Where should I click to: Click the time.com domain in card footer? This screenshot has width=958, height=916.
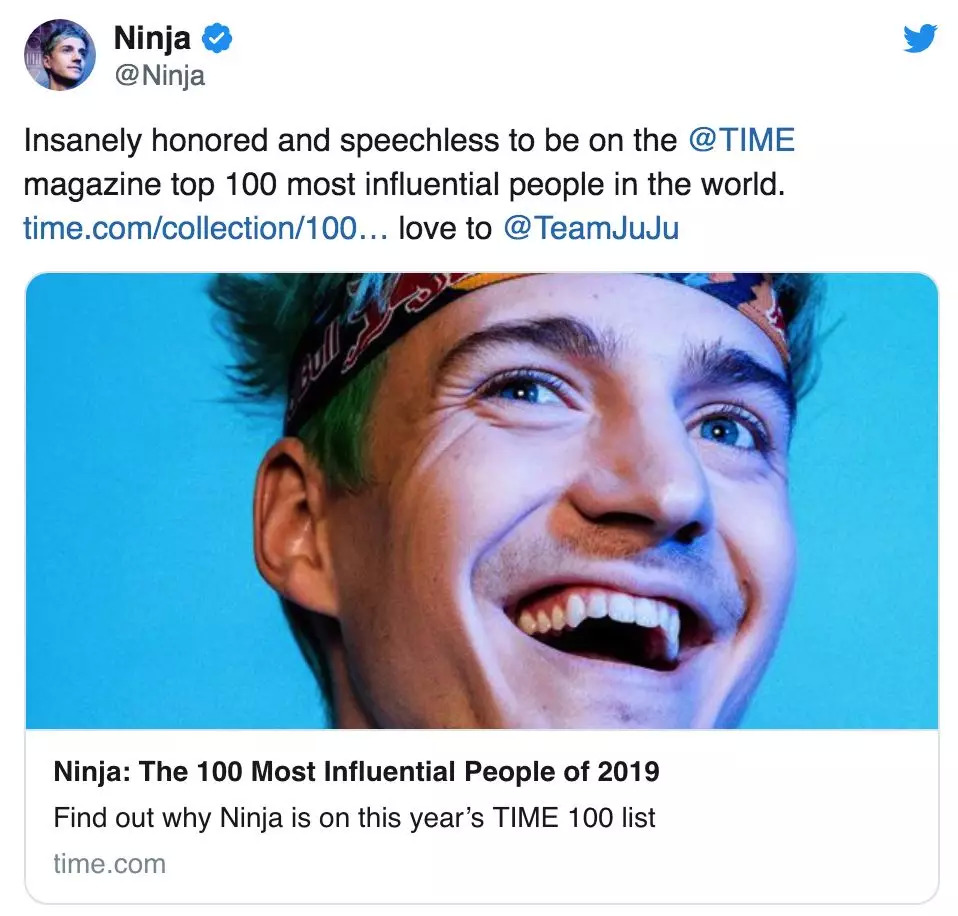tap(109, 863)
